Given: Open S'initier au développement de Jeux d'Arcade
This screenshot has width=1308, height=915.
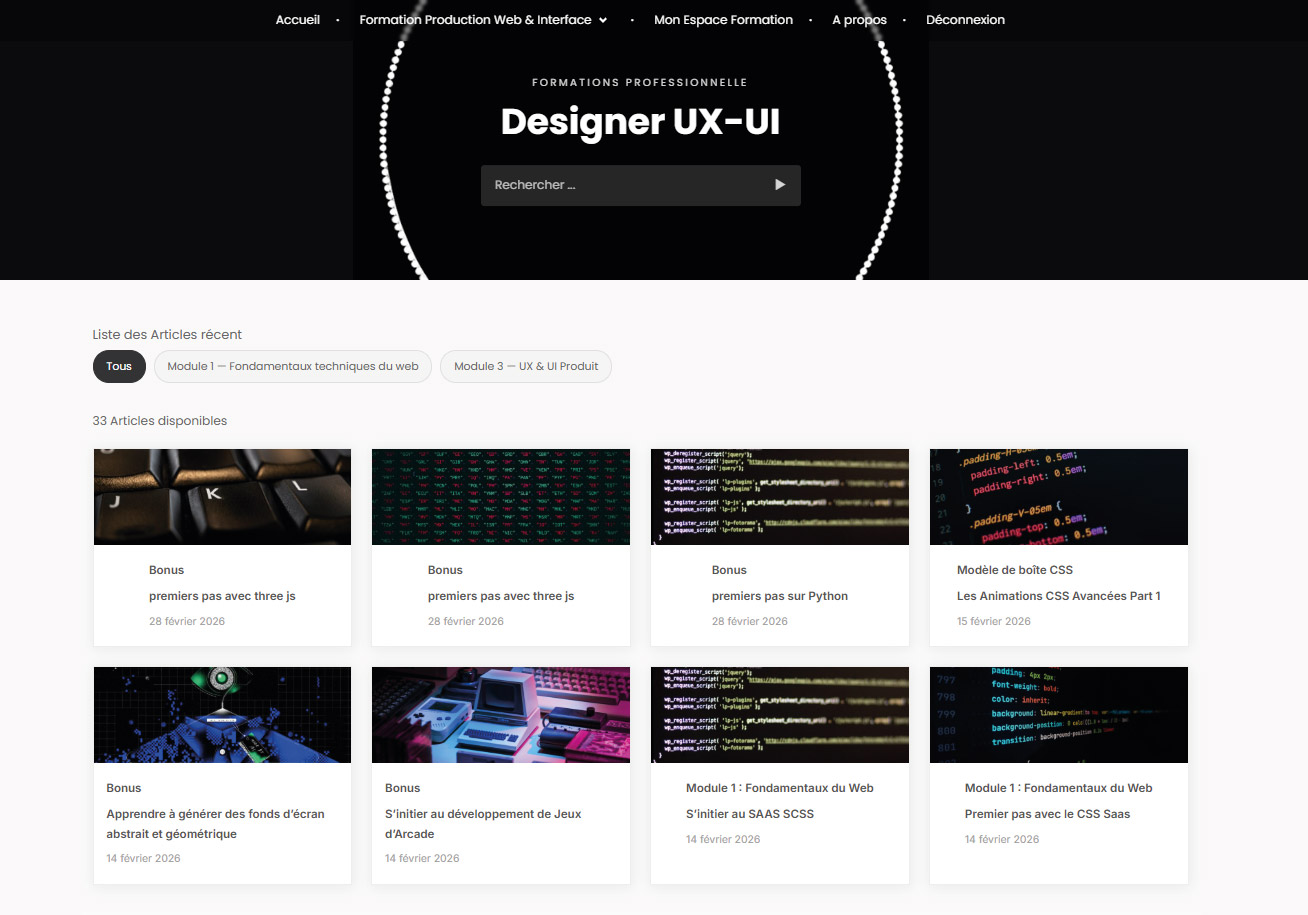Looking at the screenshot, I should (483, 824).
